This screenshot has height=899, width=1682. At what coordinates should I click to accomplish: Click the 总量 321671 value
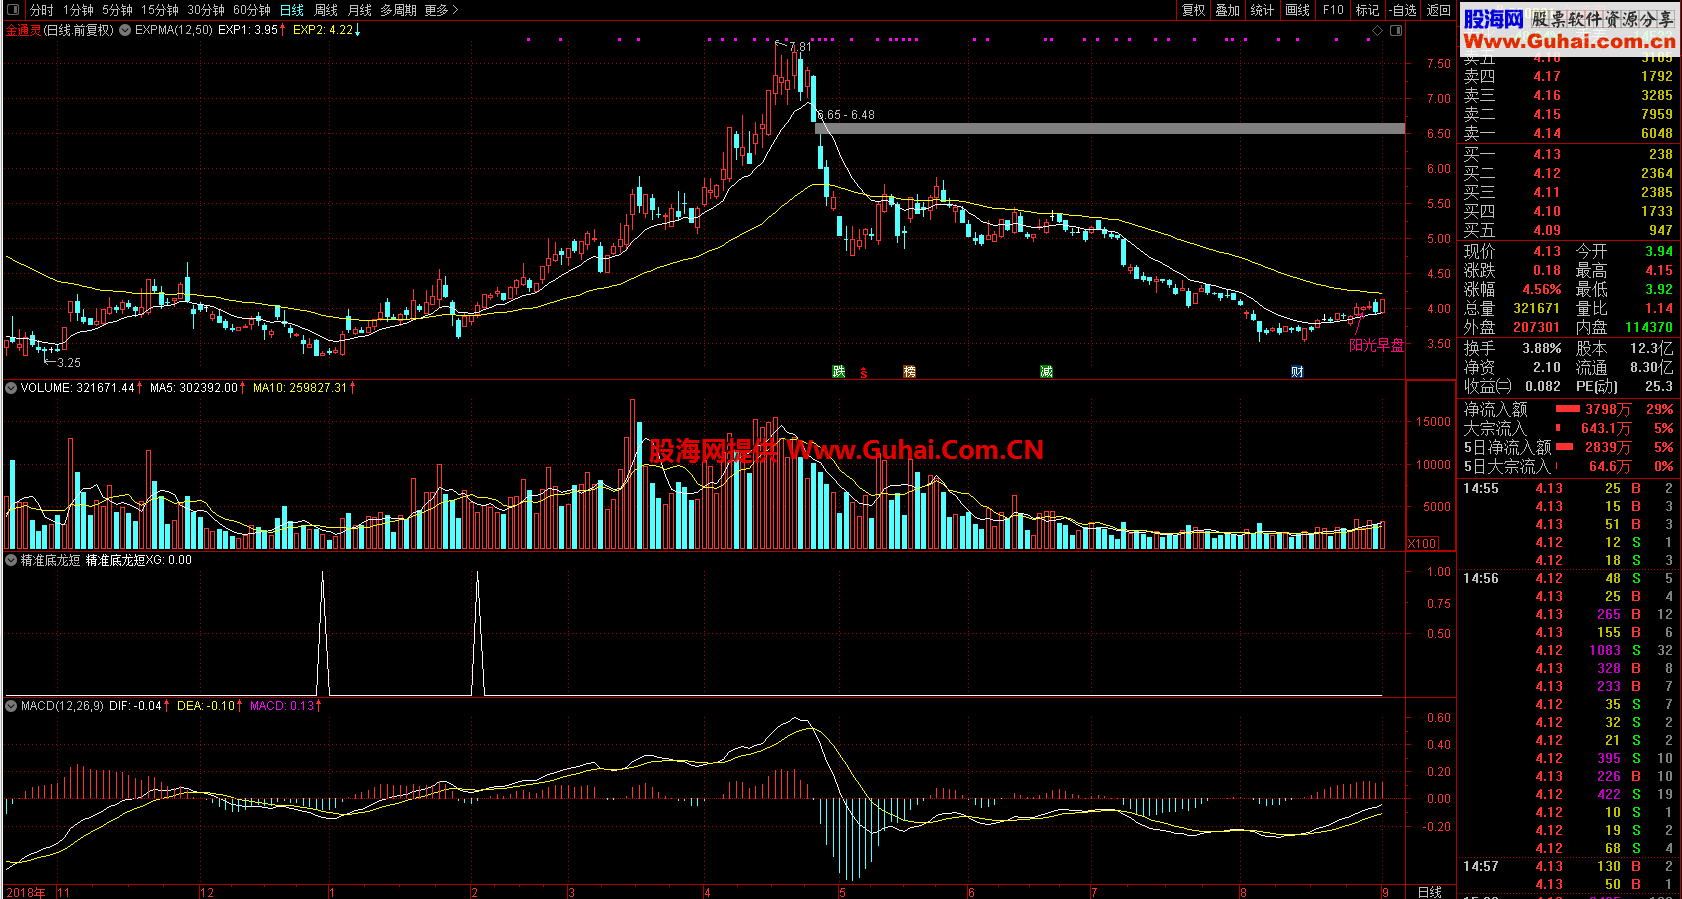(x=1536, y=308)
